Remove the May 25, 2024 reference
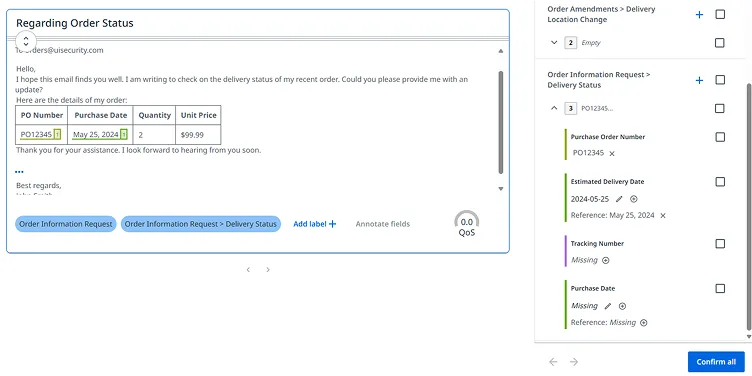The width and height of the screenshot is (752, 376). tap(663, 216)
